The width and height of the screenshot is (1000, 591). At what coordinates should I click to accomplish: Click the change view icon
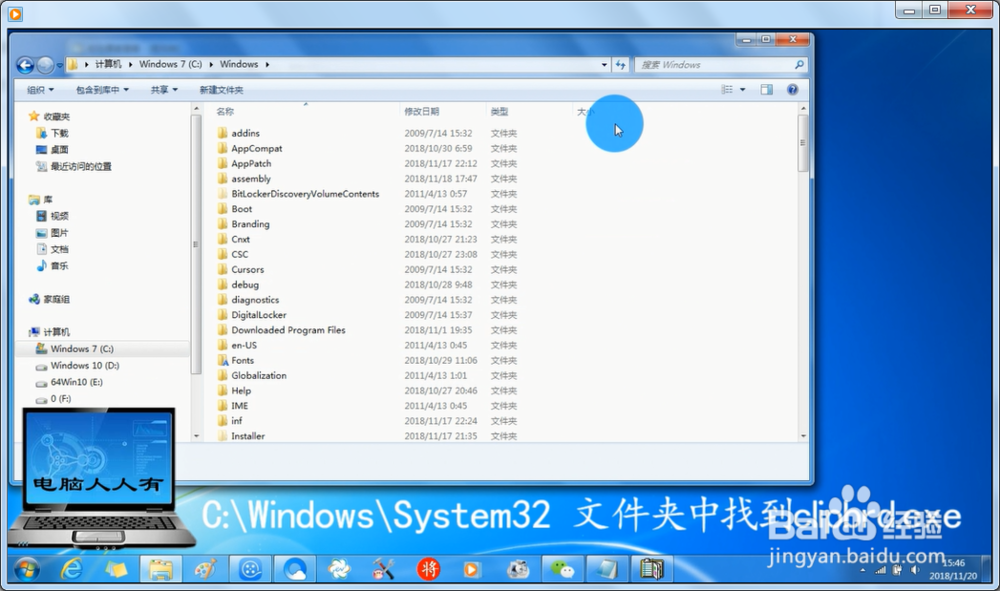[727, 90]
